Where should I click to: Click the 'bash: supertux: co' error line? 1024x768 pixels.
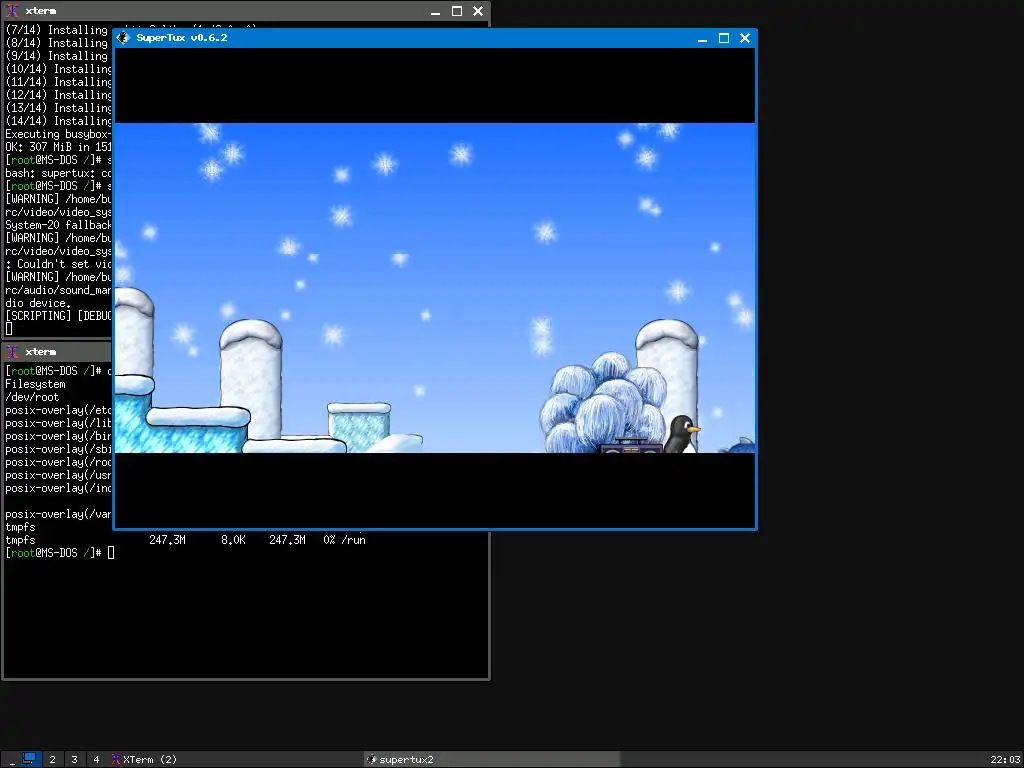point(59,174)
